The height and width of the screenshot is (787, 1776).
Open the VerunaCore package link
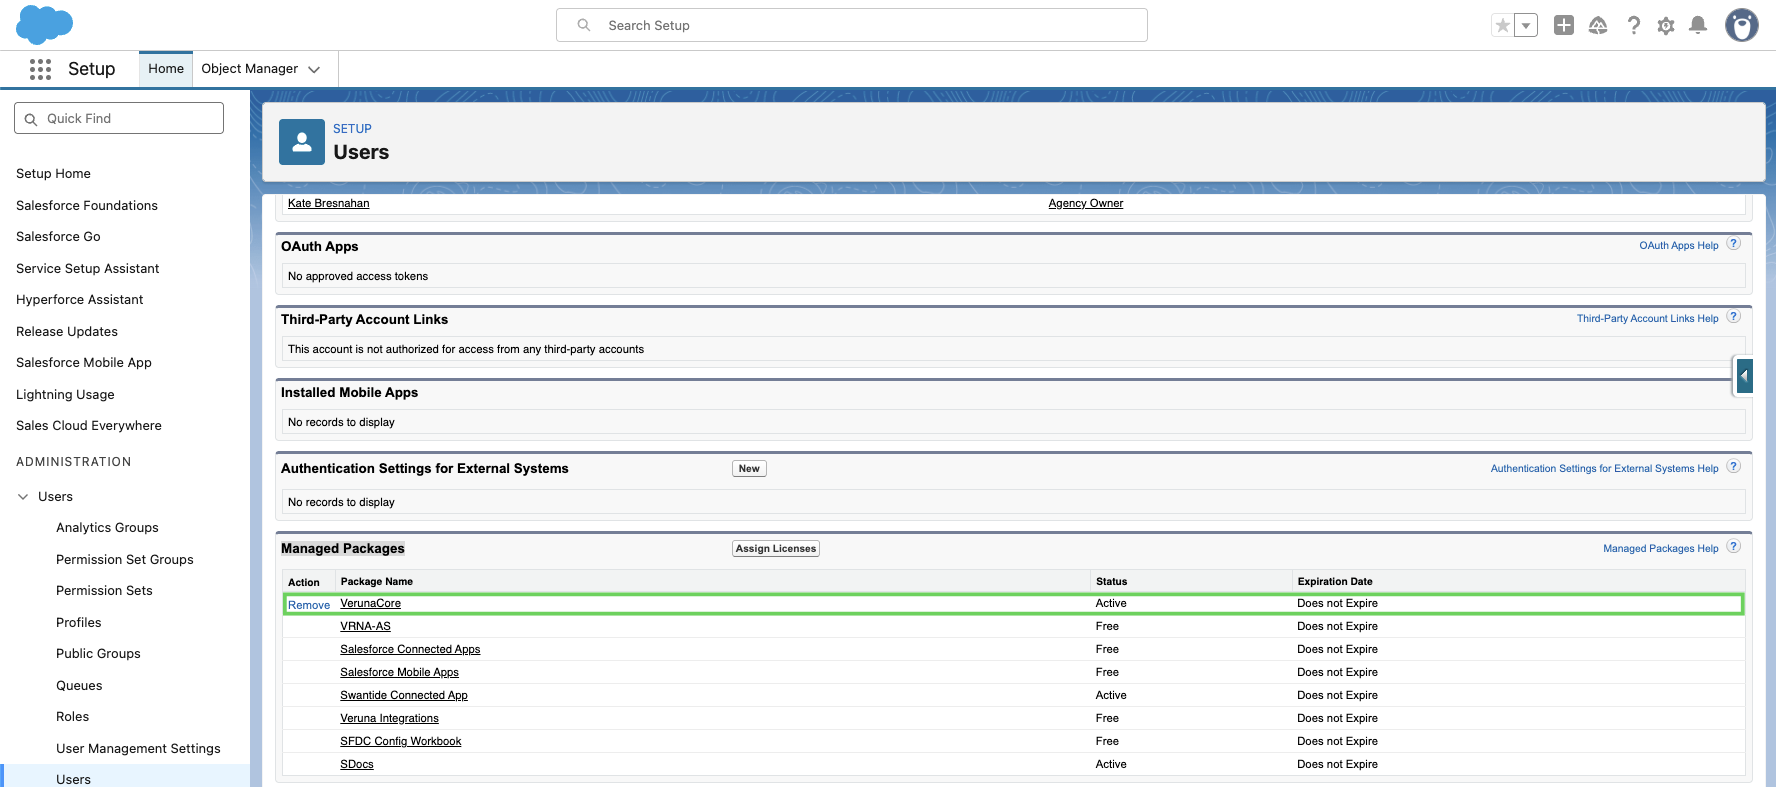[370, 604]
